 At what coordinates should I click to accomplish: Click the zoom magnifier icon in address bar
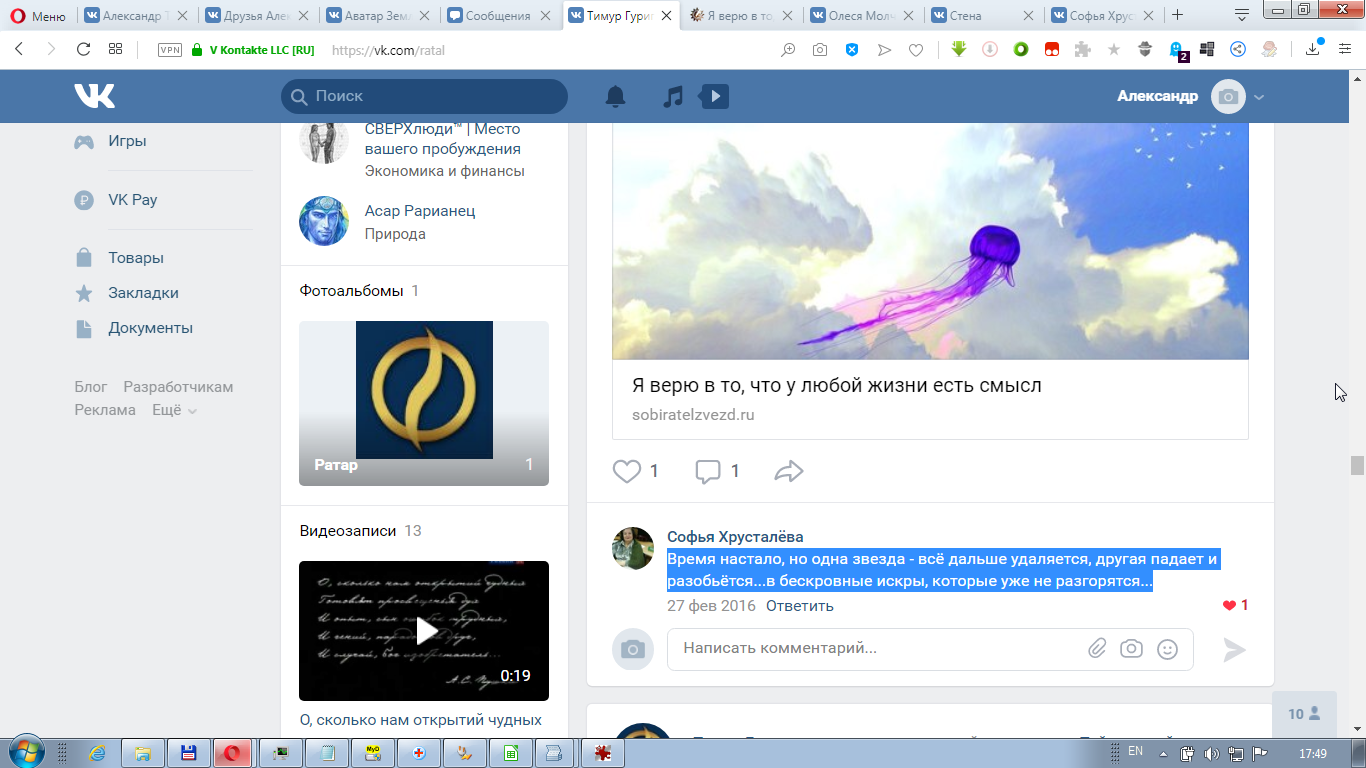click(x=789, y=50)
